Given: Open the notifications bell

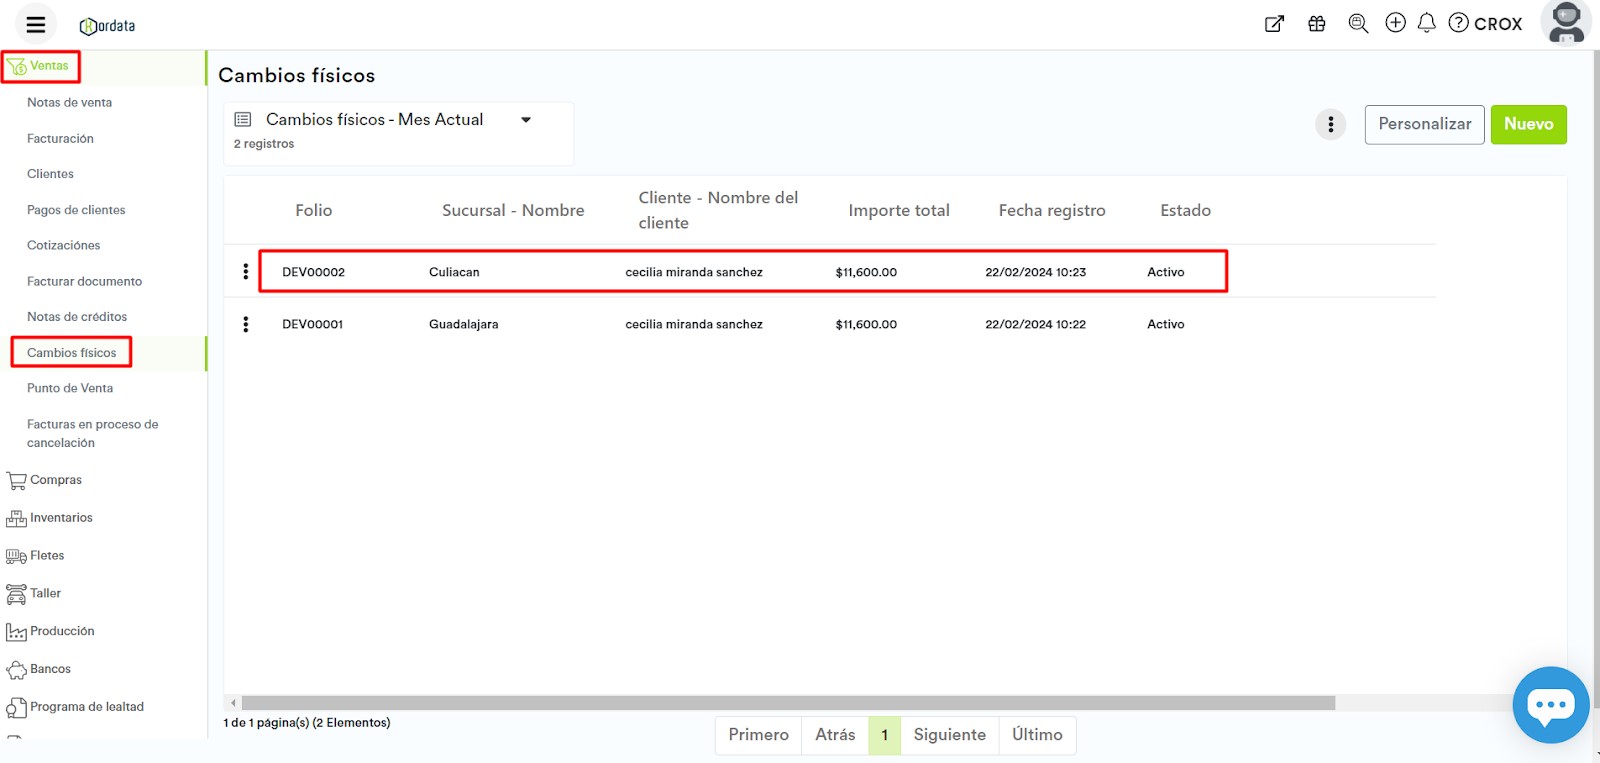Looking at the screenshot, I should 1427,23.
